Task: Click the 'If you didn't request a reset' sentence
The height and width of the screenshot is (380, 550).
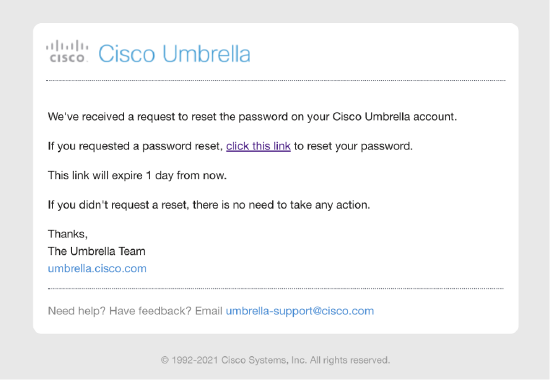Action: (x=209, y=205)
